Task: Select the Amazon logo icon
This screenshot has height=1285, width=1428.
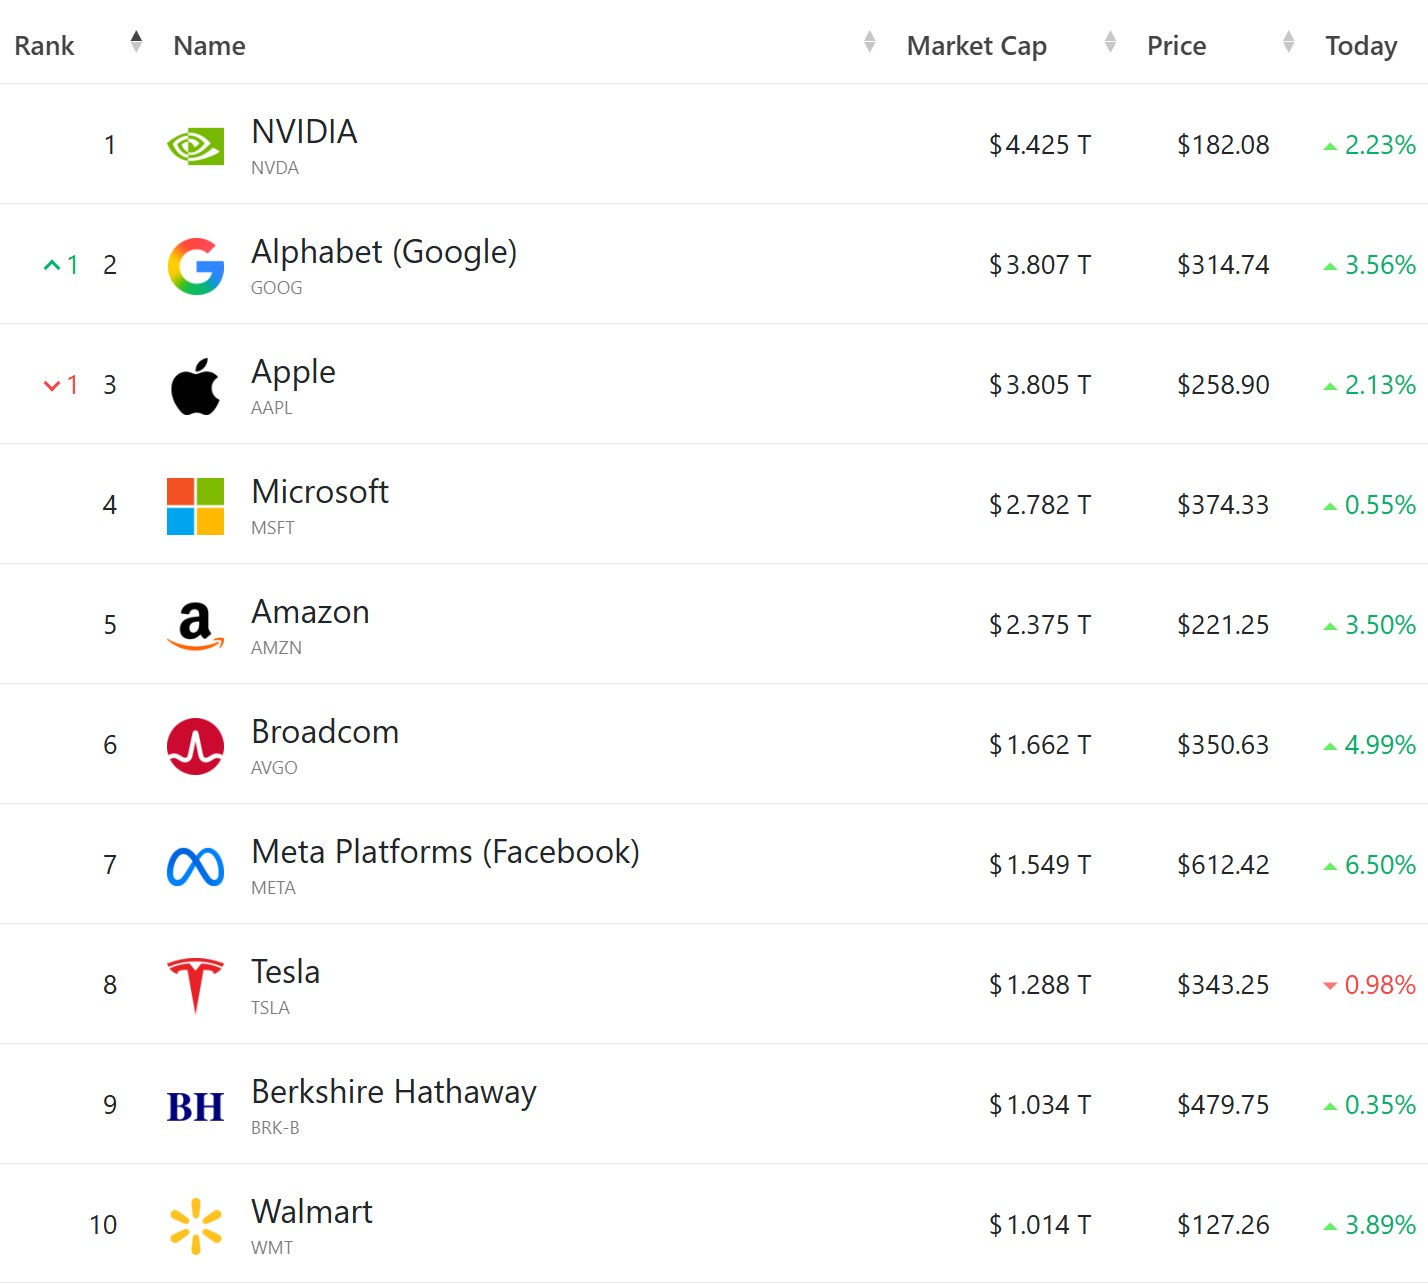Action: (195, 626)
